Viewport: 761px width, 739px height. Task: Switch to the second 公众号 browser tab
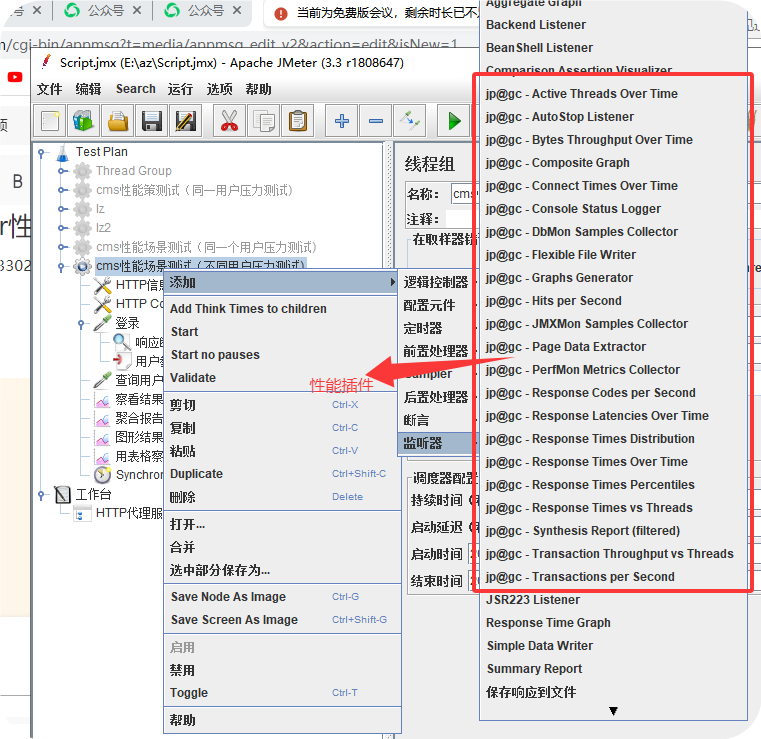(x=201, y=11)
